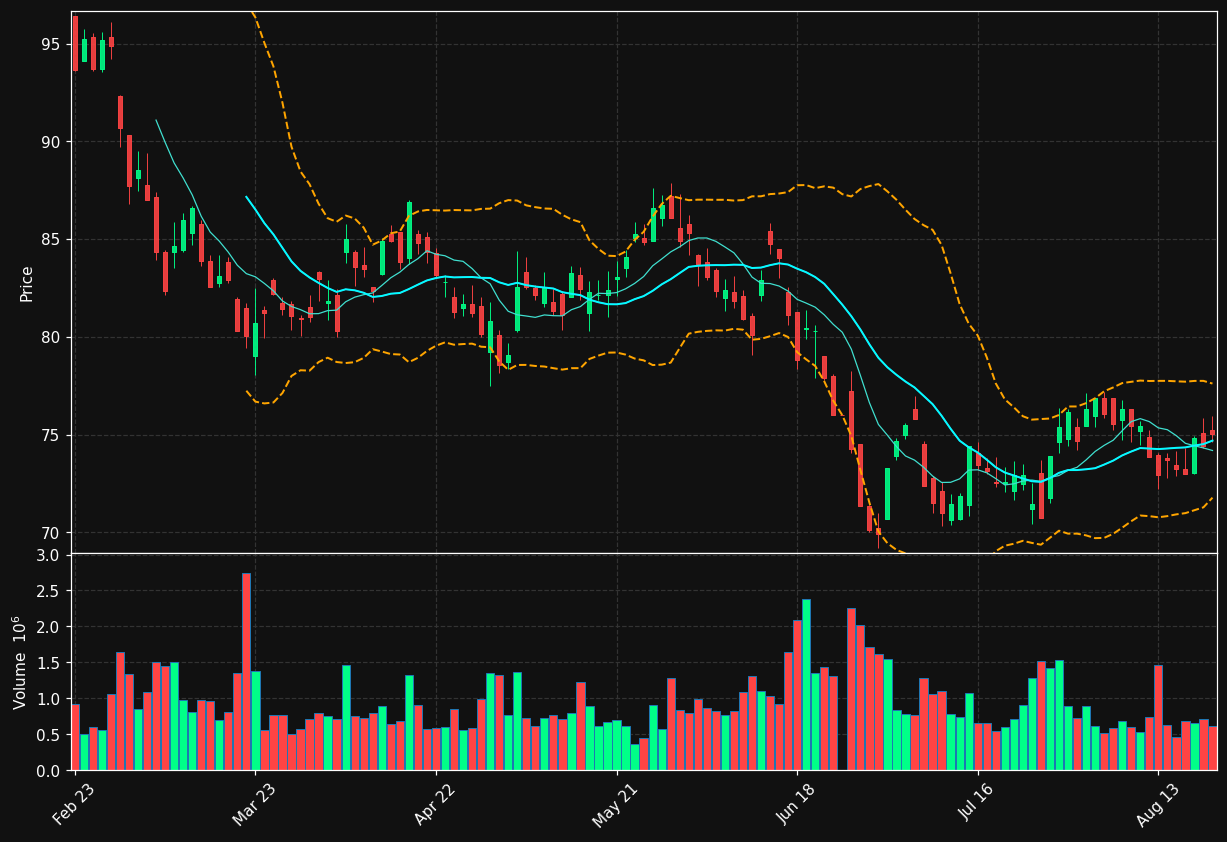Select the 90 price tick label
Viewport: 1227px width, 842px height.
[x=51, y=142]
